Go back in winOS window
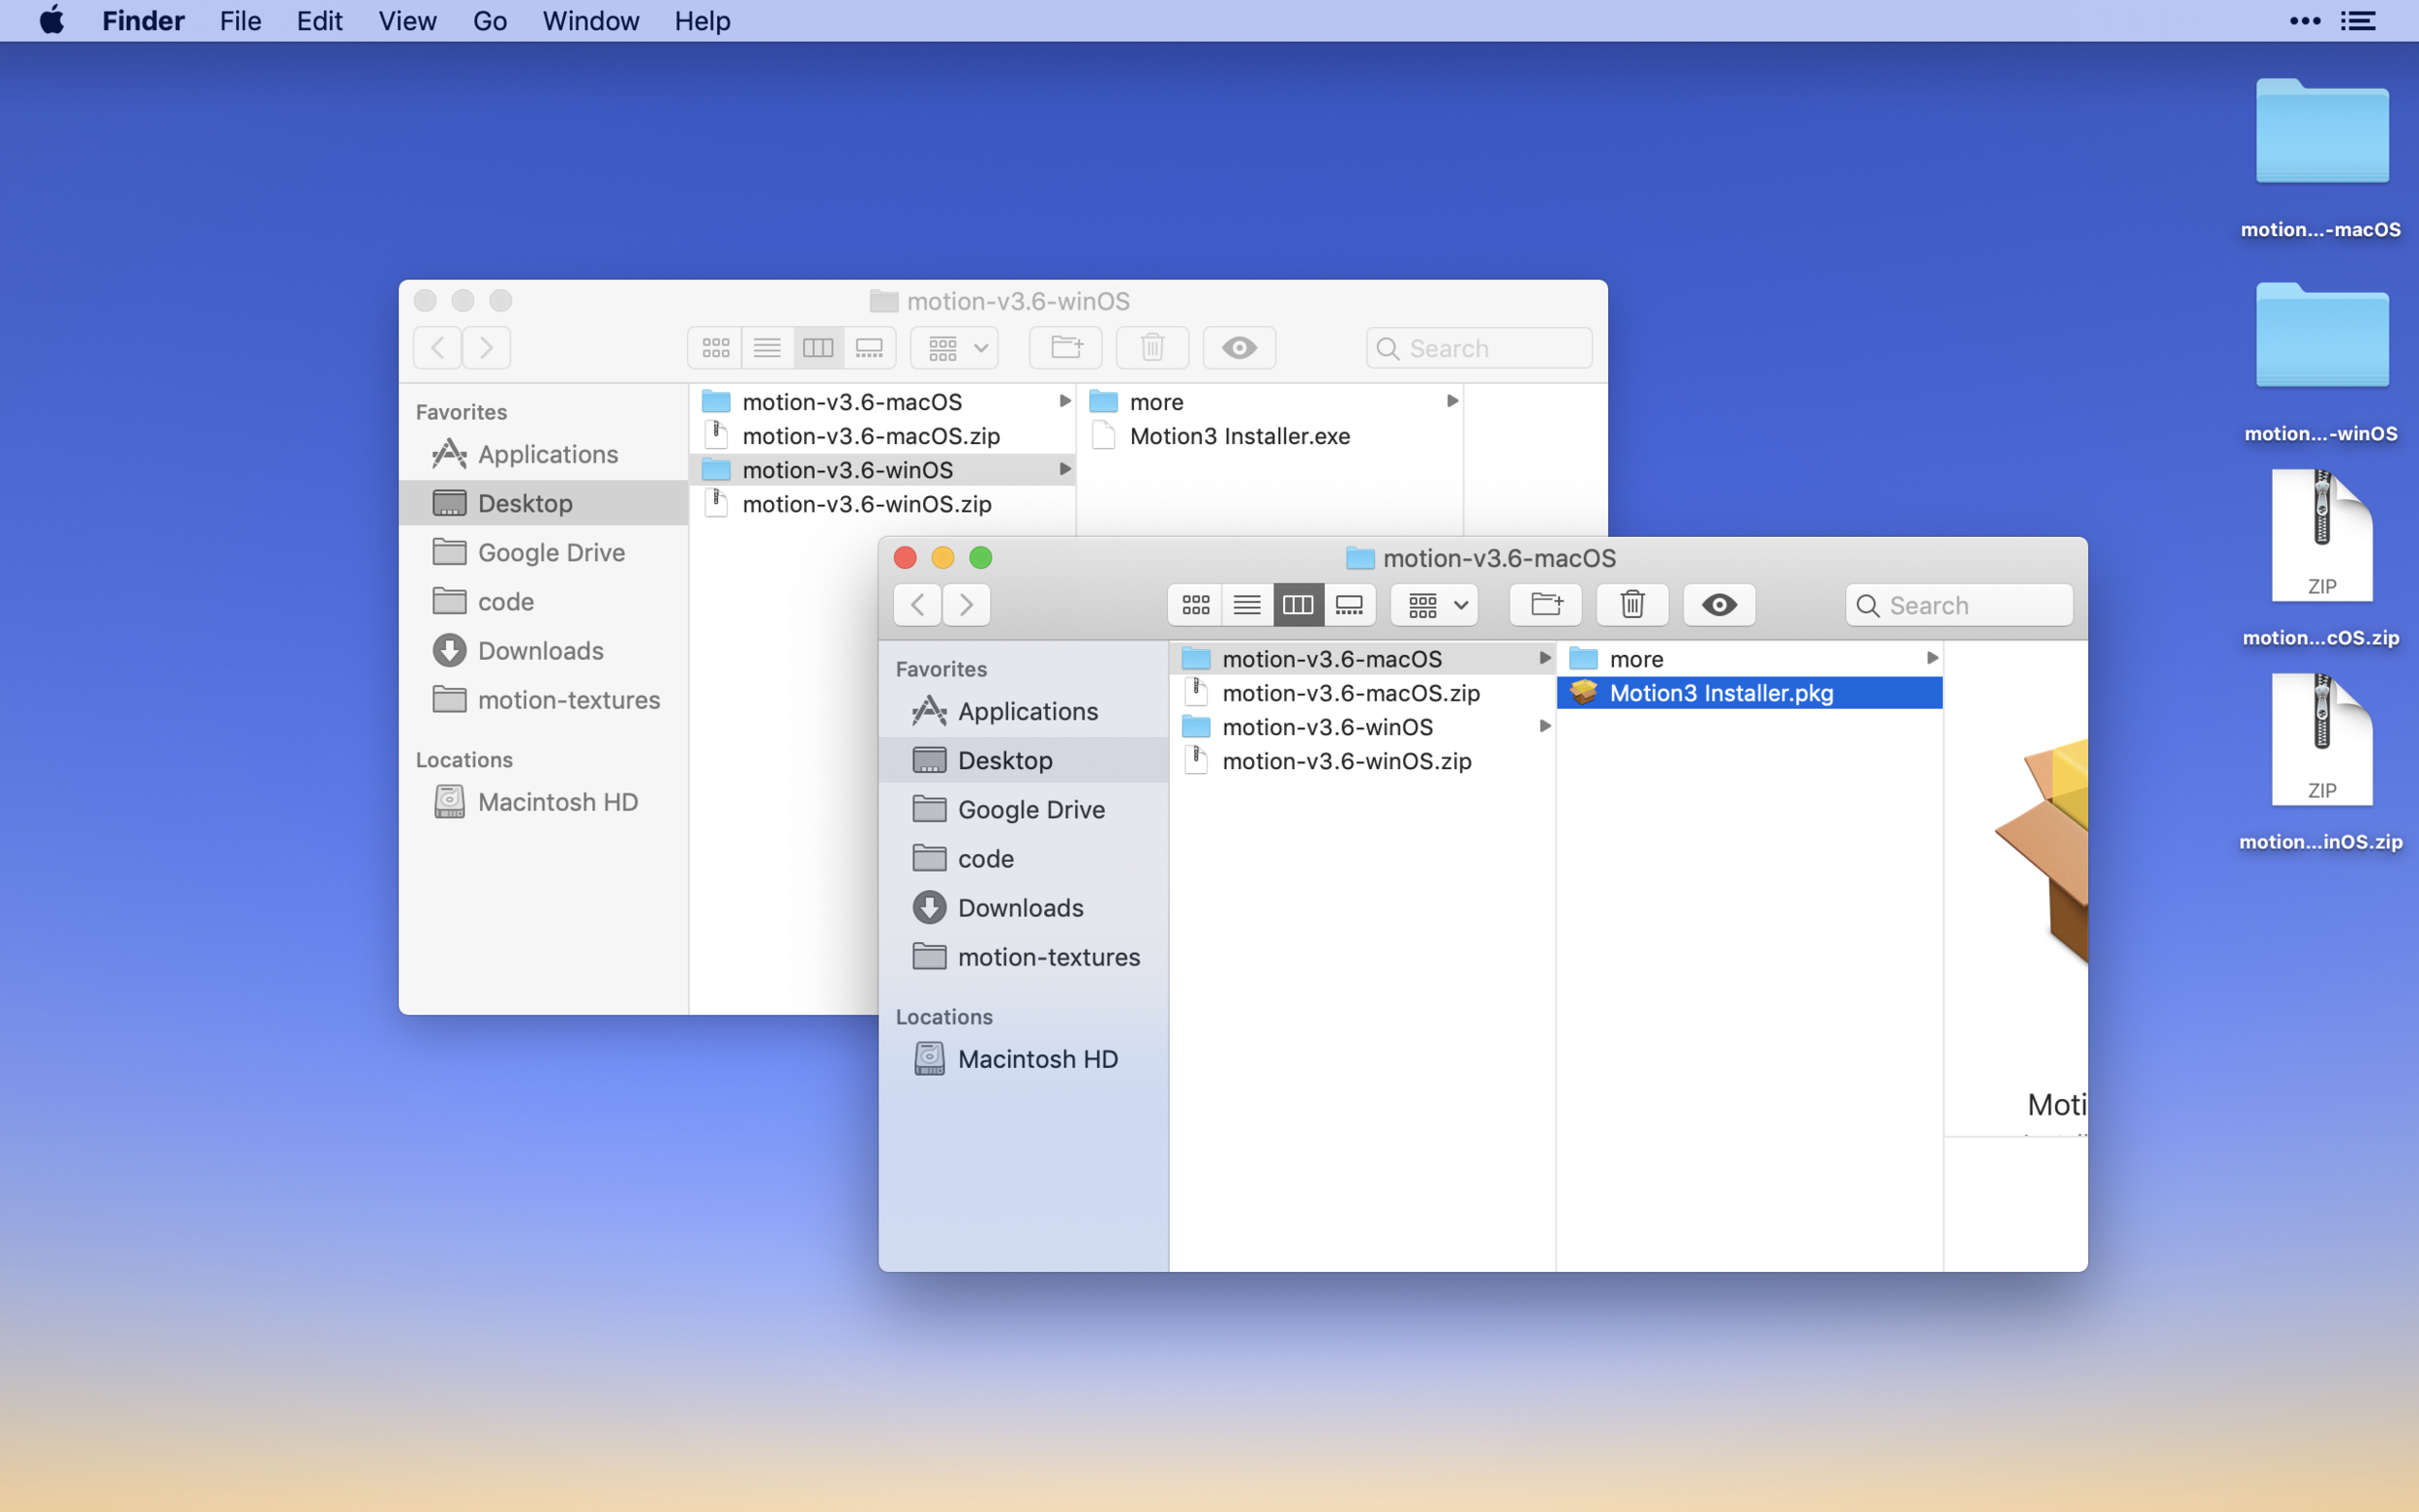 click(x=437, y=348)
